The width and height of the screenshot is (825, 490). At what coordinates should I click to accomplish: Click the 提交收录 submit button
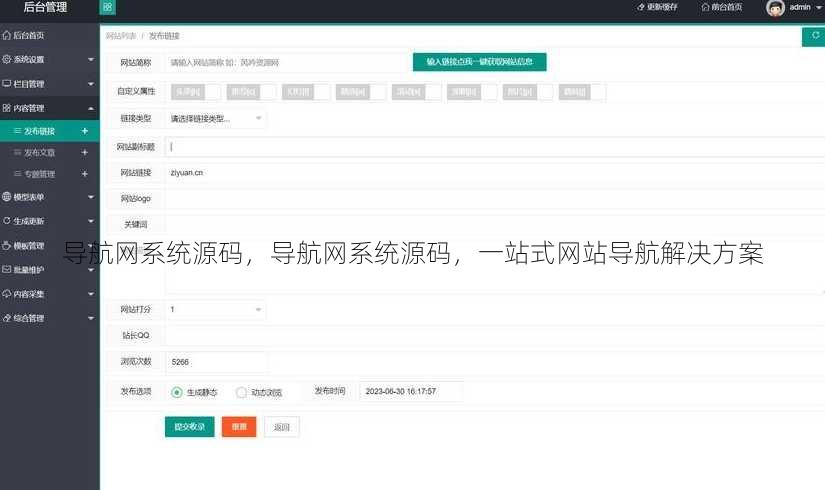[189, 427]
